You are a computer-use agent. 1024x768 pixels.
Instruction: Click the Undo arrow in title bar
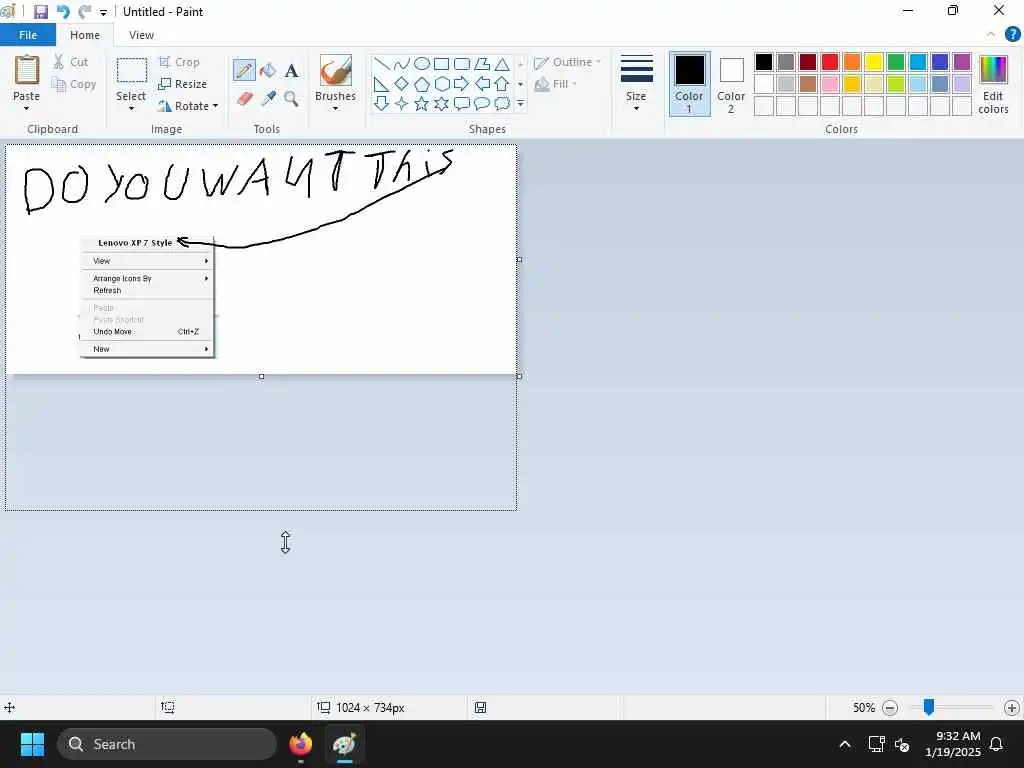tap(63, 12)
